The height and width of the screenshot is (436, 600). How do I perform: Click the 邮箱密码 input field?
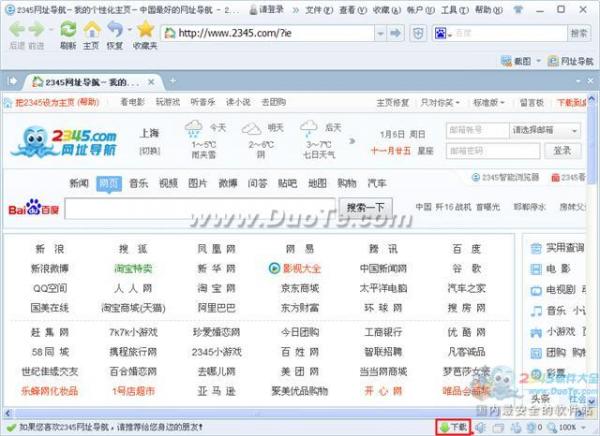(x=493, y=151)
